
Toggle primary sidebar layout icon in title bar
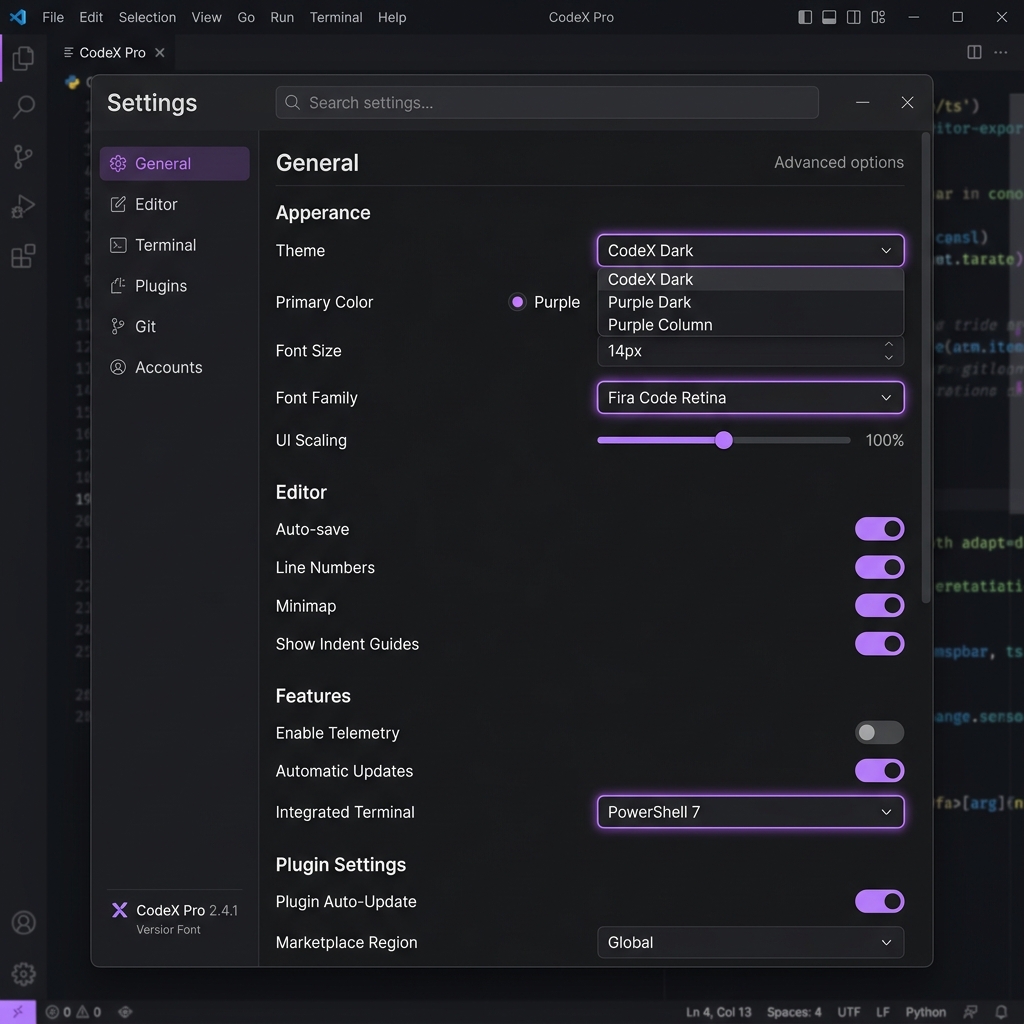tap(805, 17)
